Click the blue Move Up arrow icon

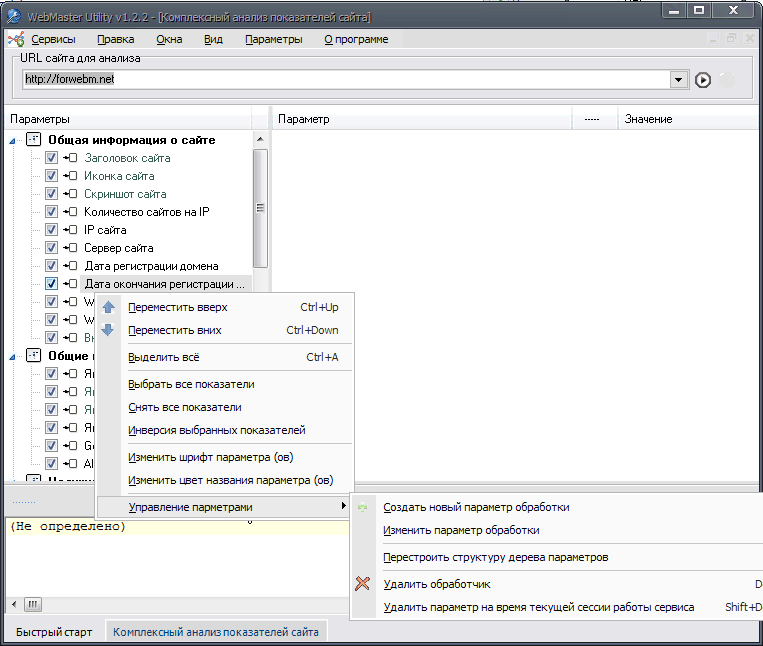(x=108, y=308)
